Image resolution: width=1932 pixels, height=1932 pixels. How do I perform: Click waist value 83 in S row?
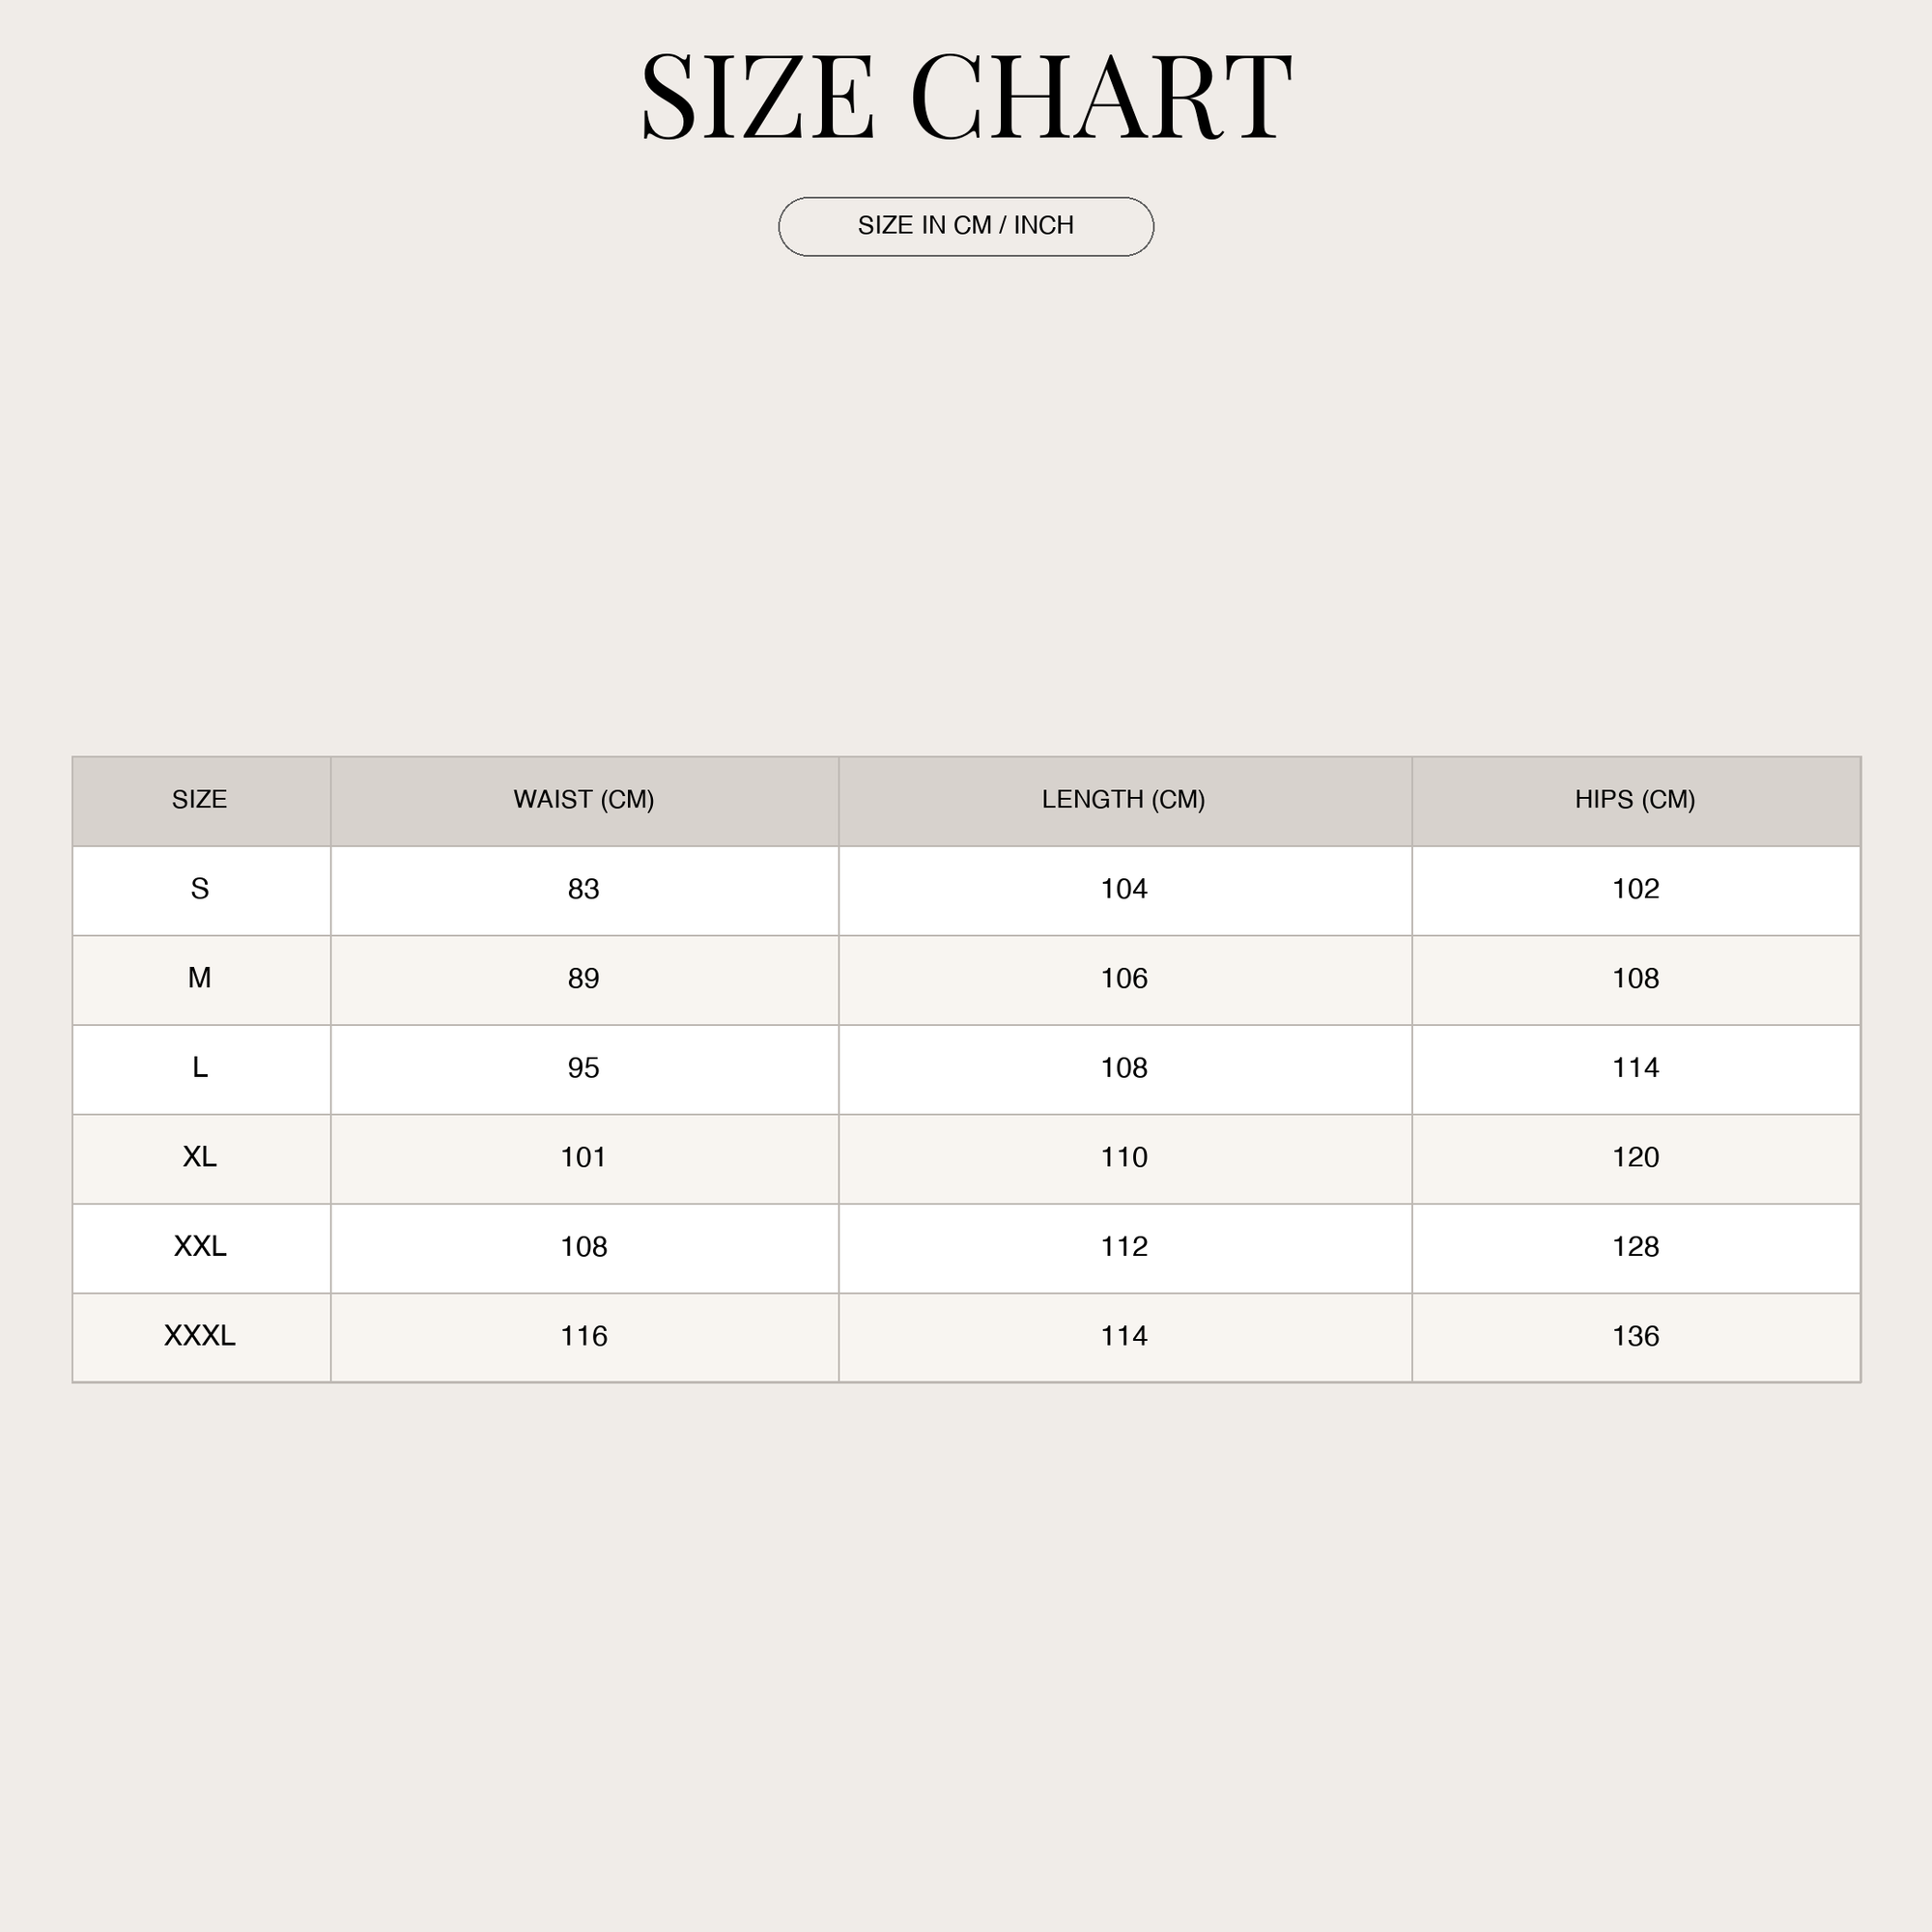[584, 889]
